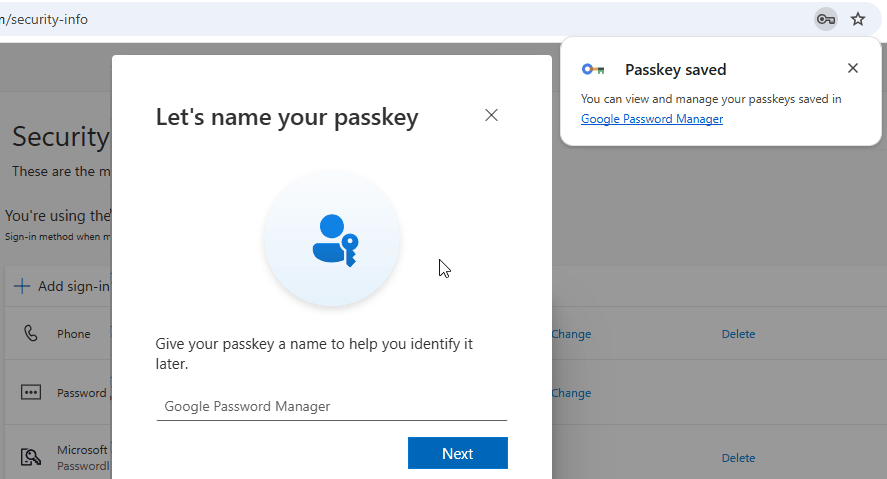Image resolution: width=887 pixels, height=479 pixels.
Task: Click the Passkey saved popup key icon
Action: tap(593, 70)
